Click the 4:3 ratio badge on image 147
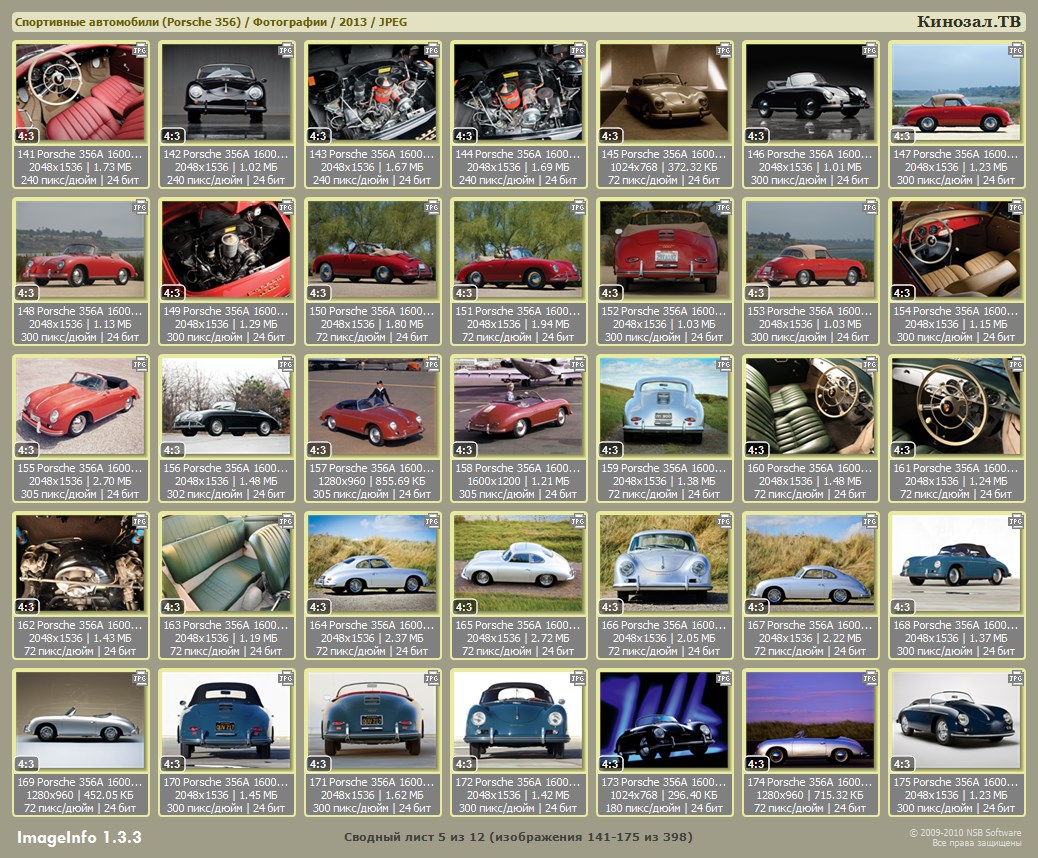1038x858 pixels. (x=902, y=136)
